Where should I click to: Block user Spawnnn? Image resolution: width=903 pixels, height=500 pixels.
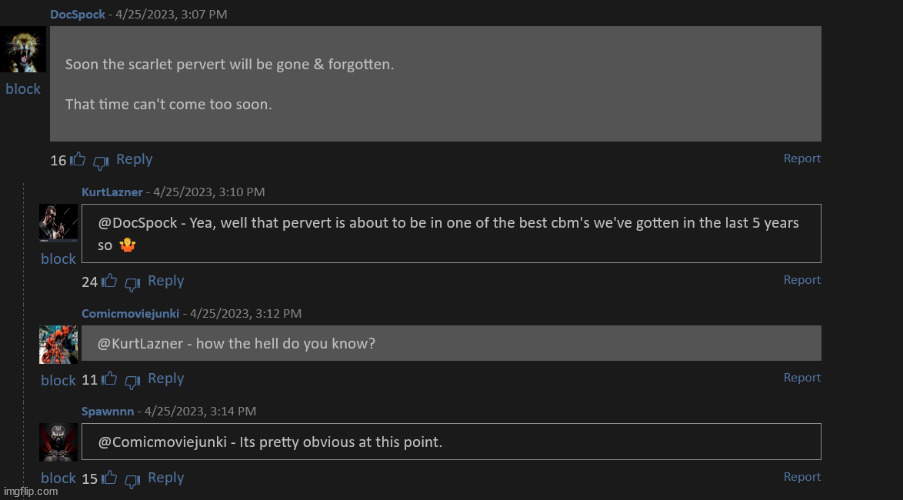(58, 478)
